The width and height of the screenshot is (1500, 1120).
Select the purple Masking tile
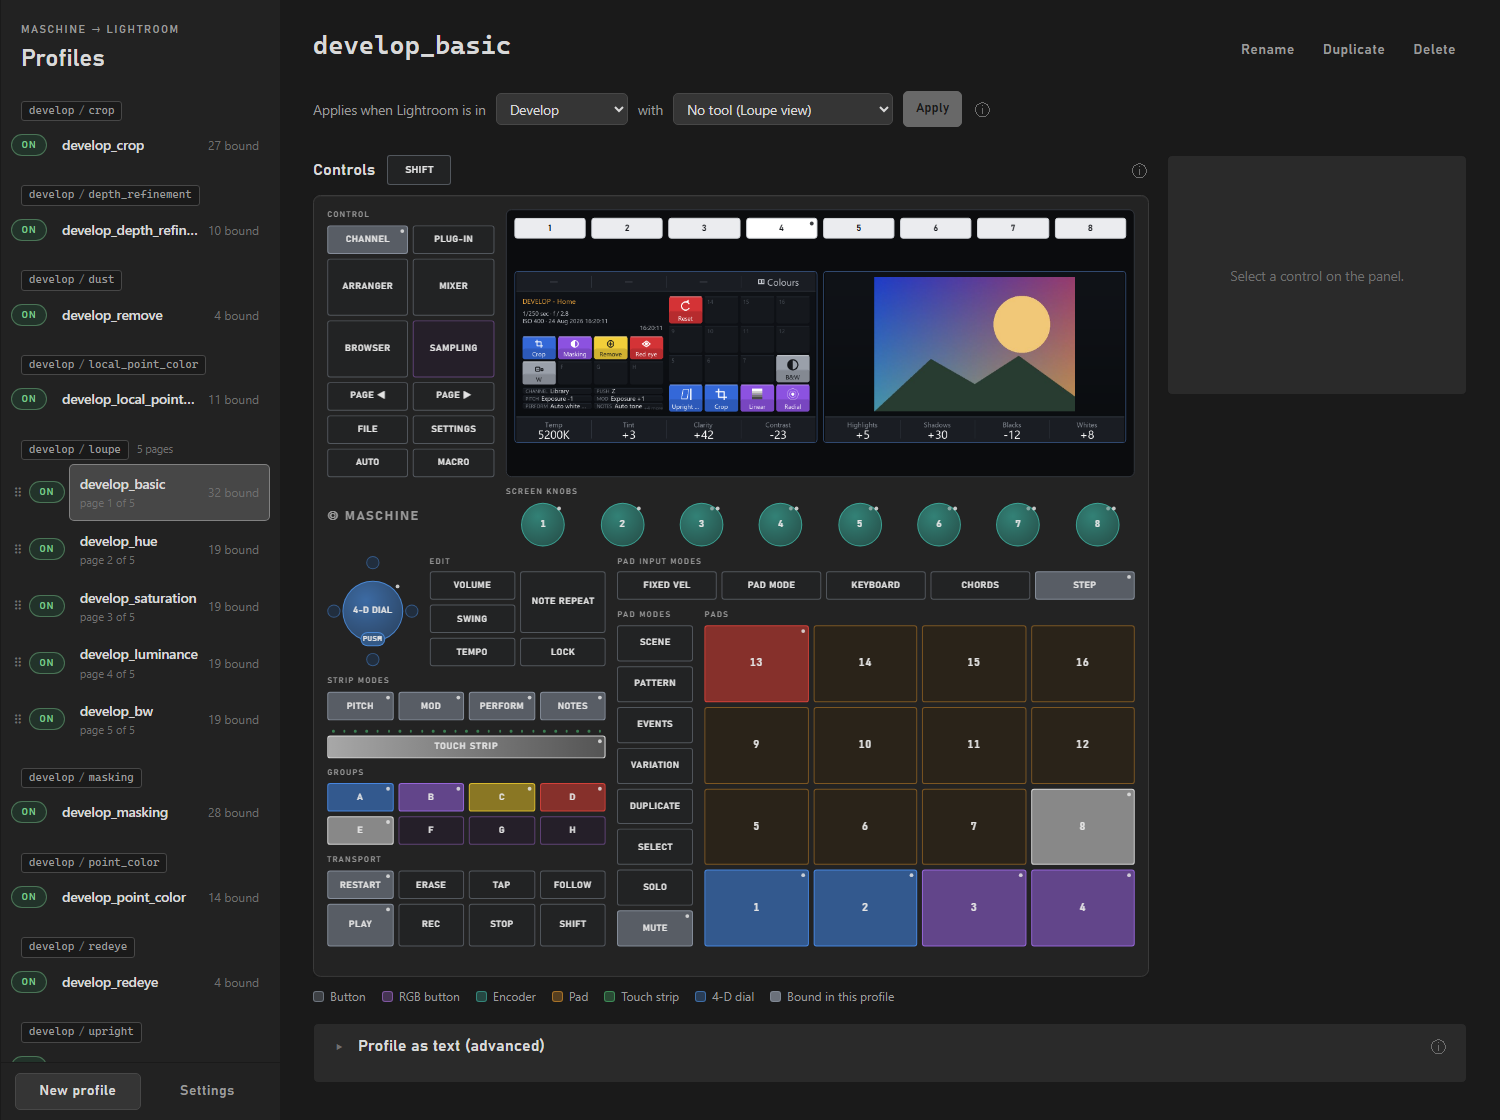click(575, 347)
